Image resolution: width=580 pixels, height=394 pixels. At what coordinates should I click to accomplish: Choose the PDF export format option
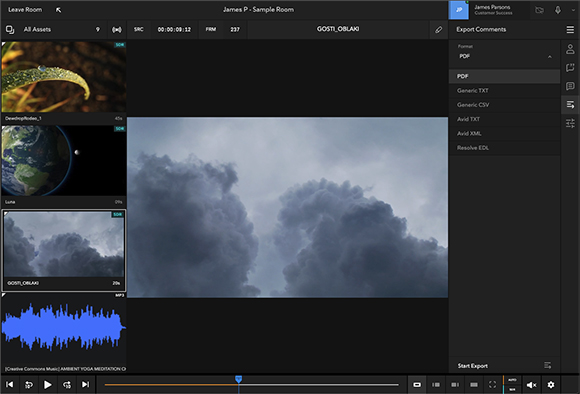pos(504,76)
